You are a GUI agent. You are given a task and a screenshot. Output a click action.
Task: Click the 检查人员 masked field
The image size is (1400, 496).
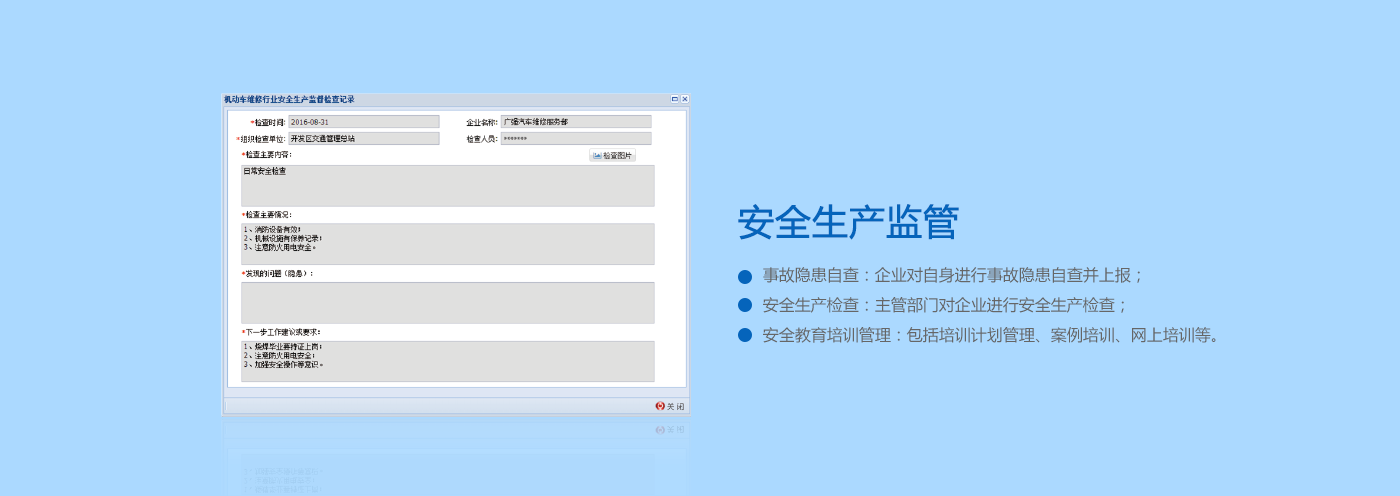pos(575,139)
